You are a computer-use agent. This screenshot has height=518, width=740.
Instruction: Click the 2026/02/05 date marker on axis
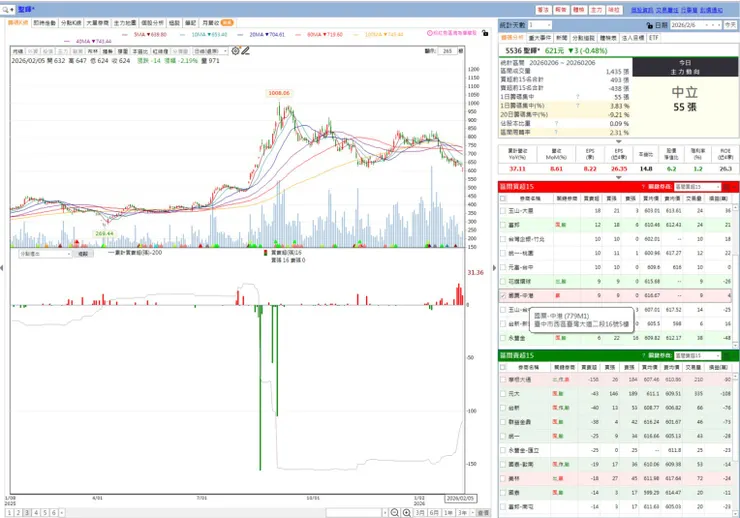[460, 498]
